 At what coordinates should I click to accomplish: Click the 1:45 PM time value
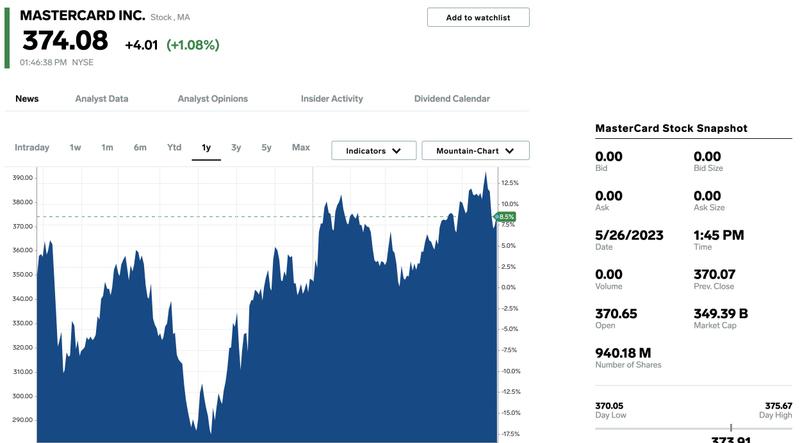pos(718,235)
